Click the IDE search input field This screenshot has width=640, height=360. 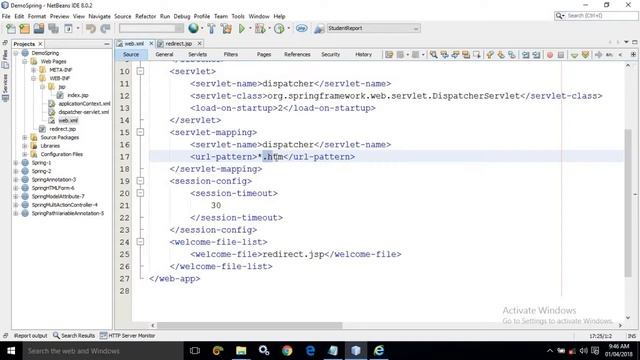[x=601, y=16]
